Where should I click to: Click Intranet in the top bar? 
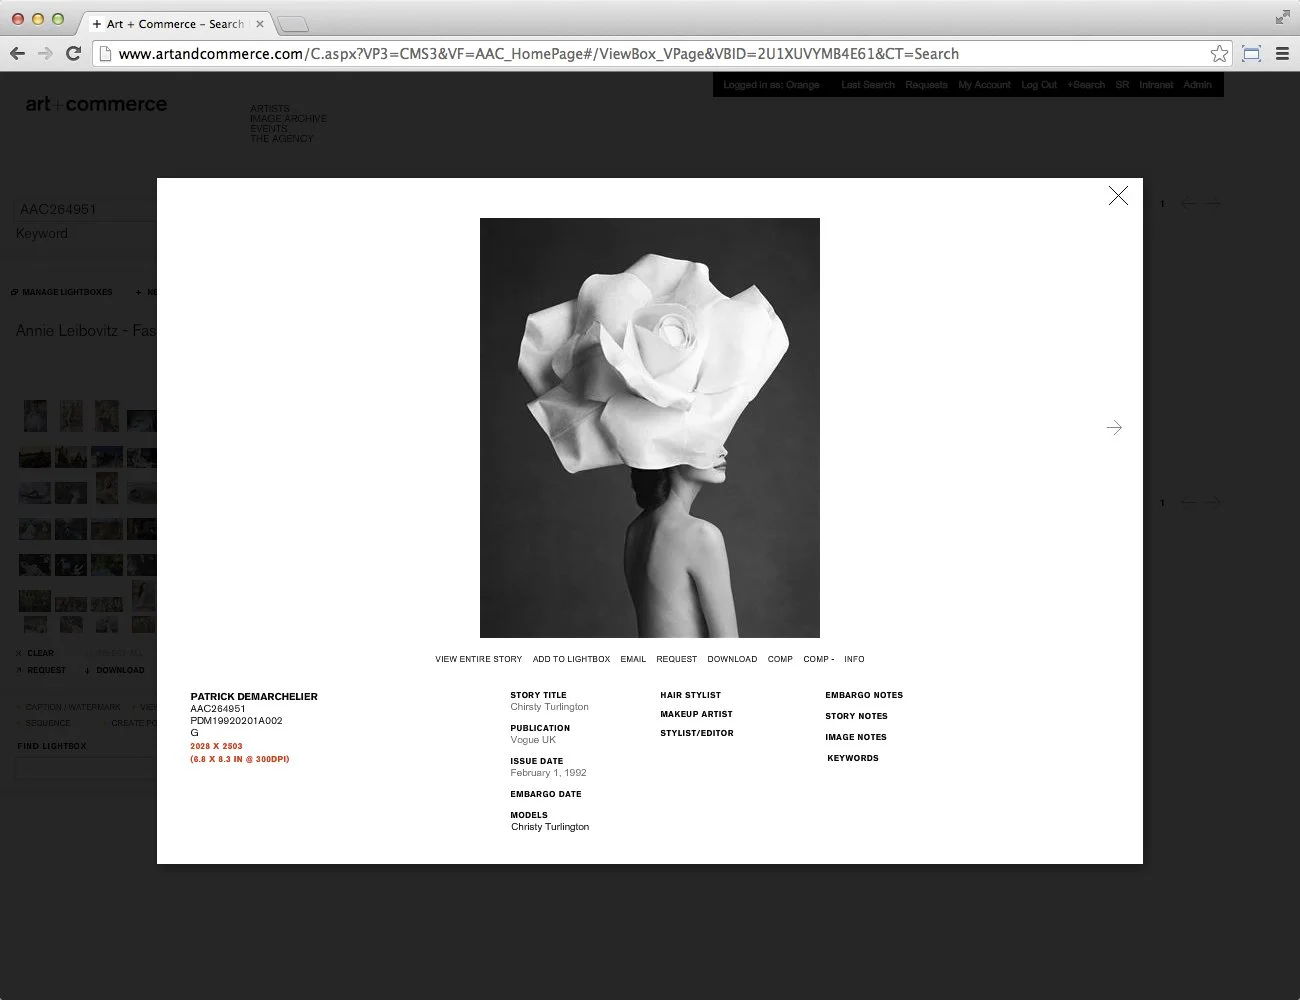pos(1156,85)
